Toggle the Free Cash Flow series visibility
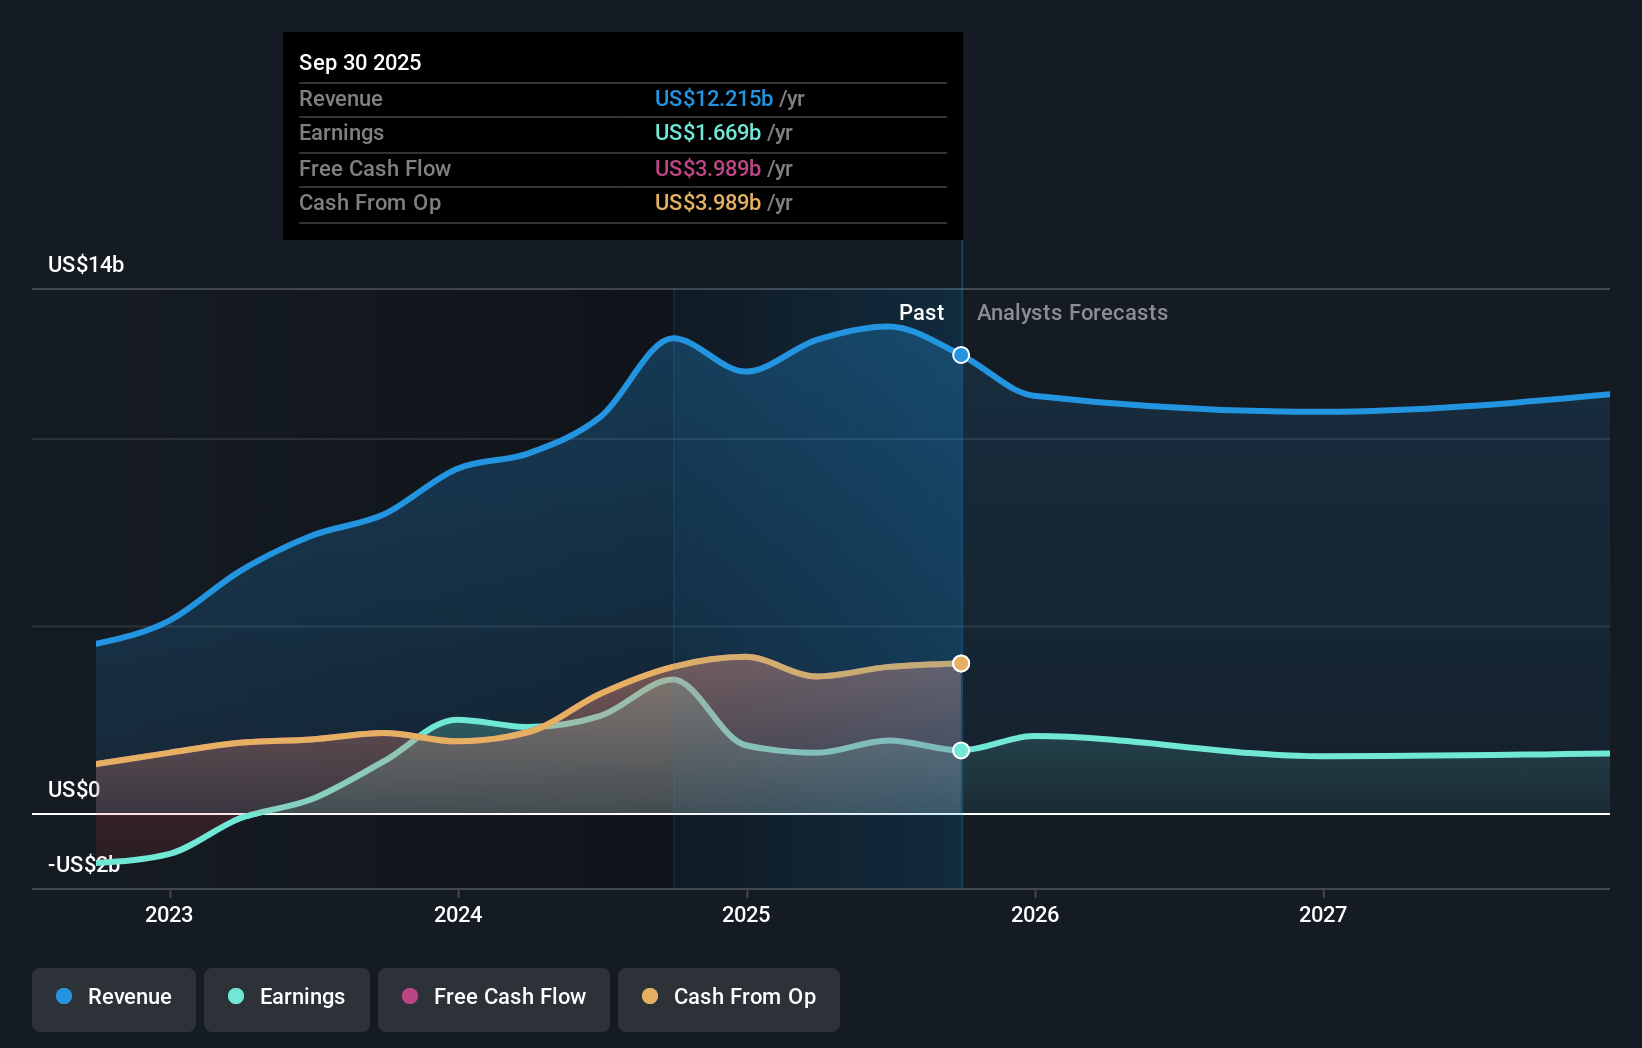1642x1048 pixels. [x=493, y=998]
